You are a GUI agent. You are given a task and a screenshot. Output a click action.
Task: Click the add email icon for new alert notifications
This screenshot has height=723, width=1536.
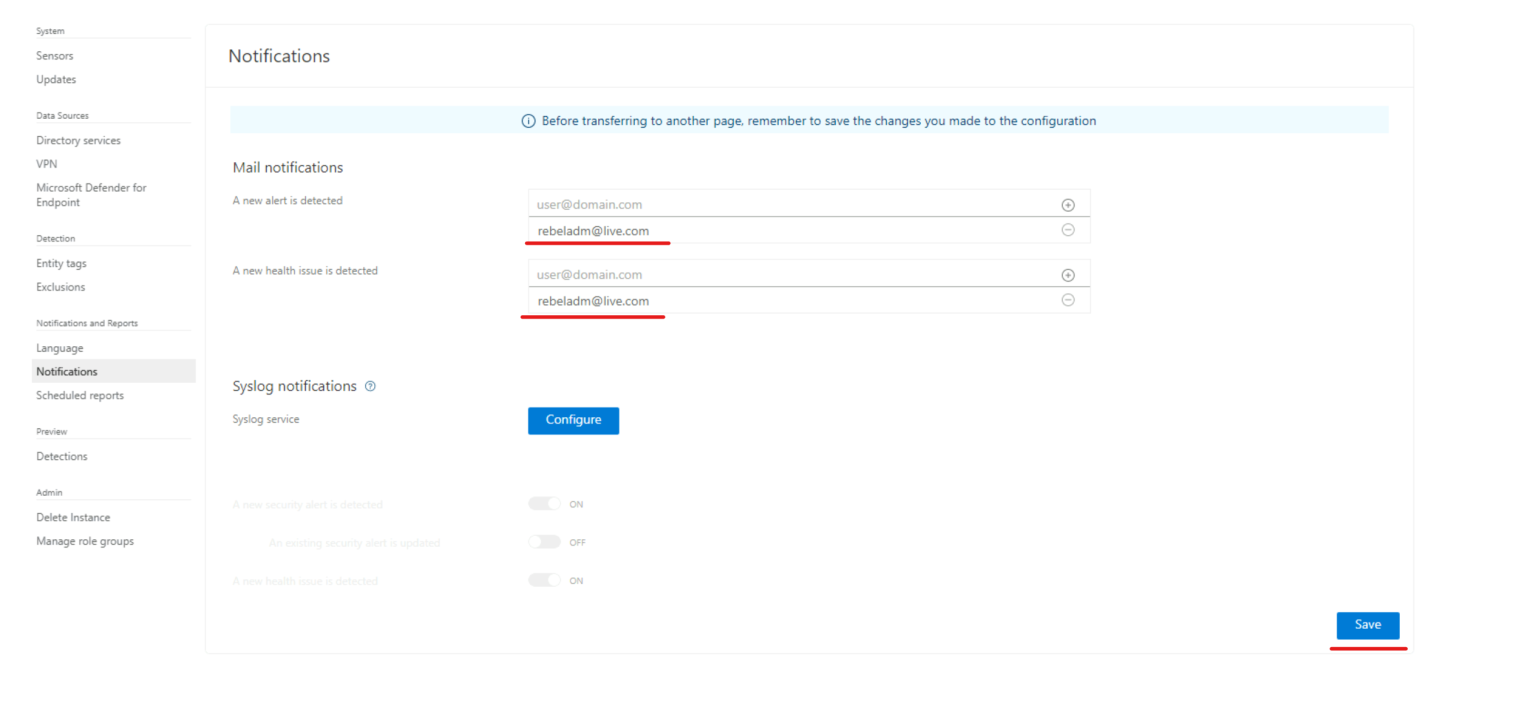point(1067,204)
